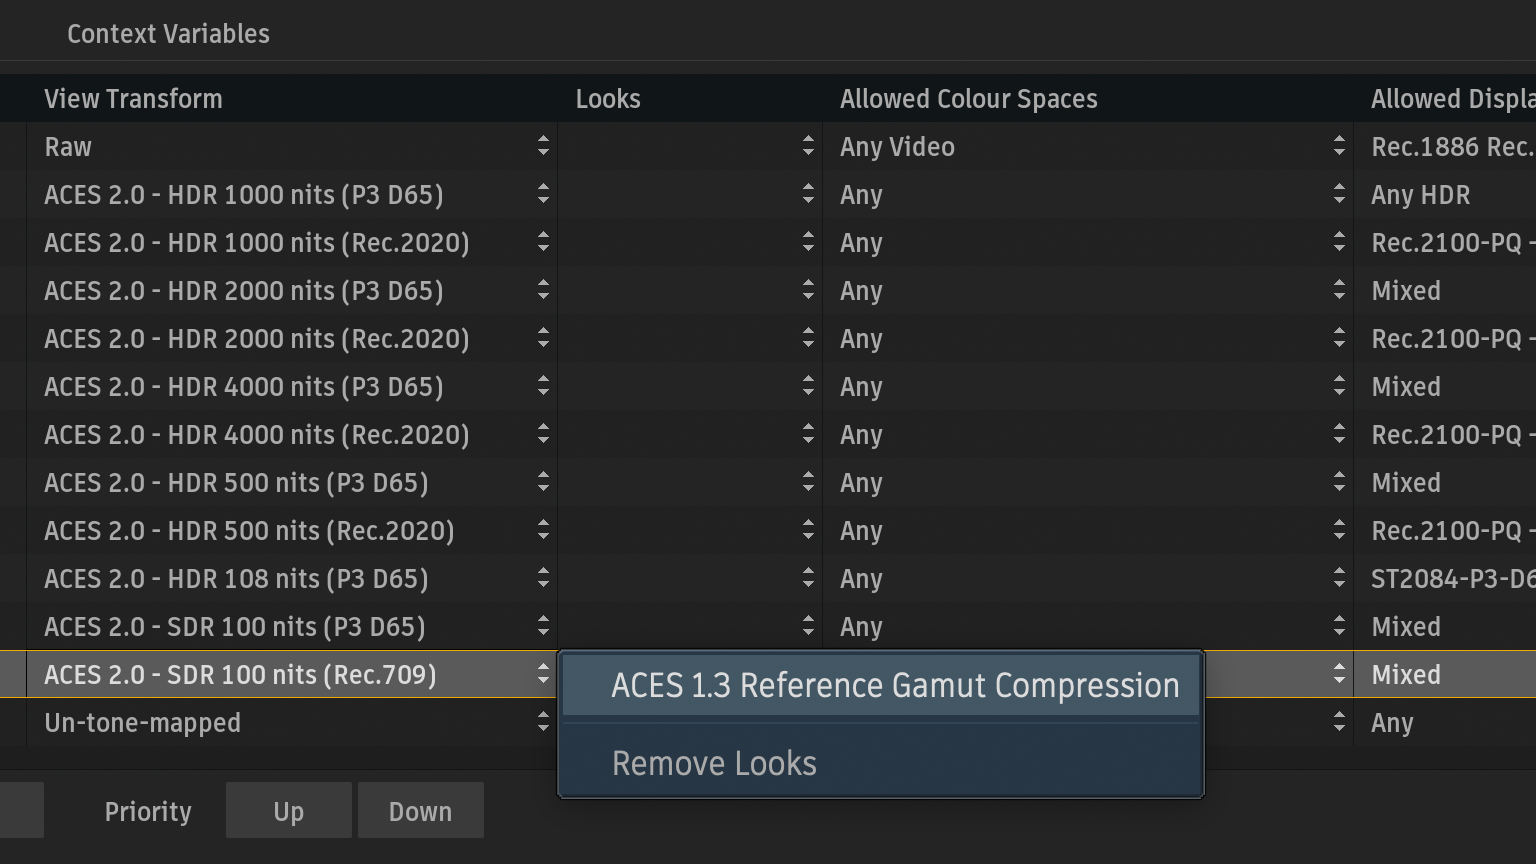Open the Raw view transform dropdown
The width and height of the screenshot is (1536, 864).
click(543, 147)
